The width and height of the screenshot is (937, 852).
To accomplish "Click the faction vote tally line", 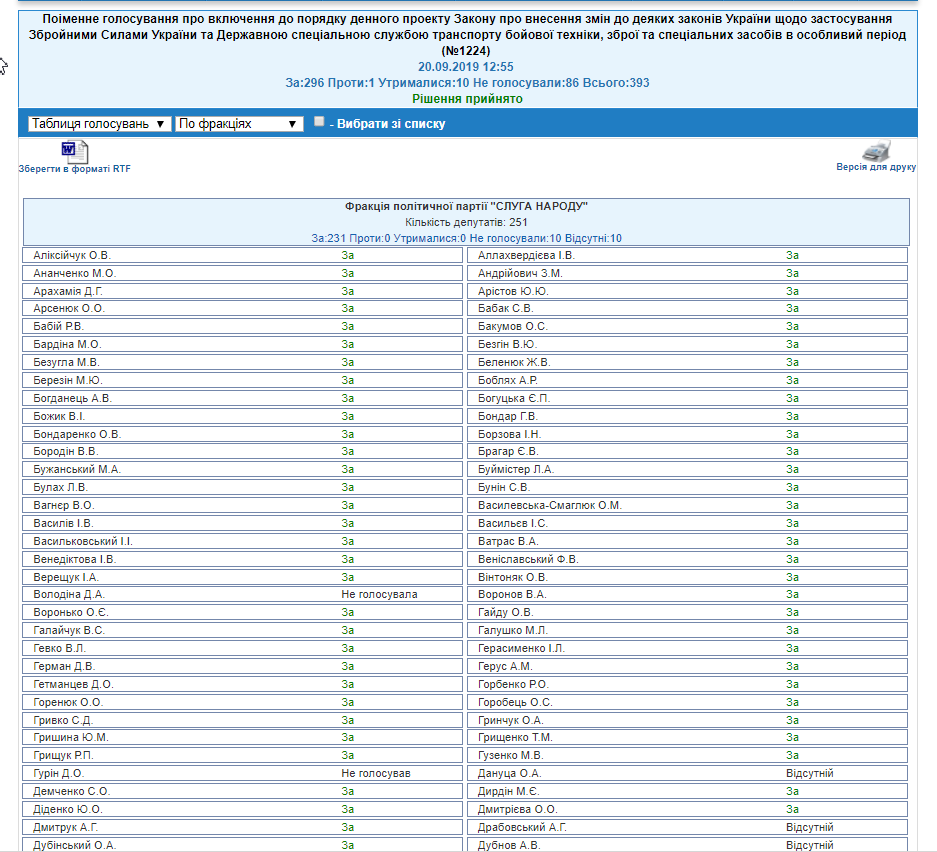I will (466, 238).
